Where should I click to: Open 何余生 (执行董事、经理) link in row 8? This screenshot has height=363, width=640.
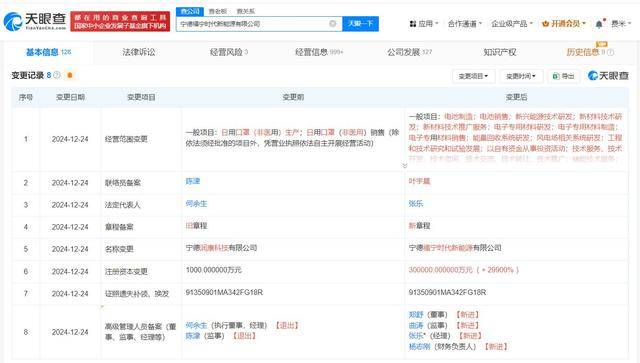pyautogui.click(x=196, y=325)
